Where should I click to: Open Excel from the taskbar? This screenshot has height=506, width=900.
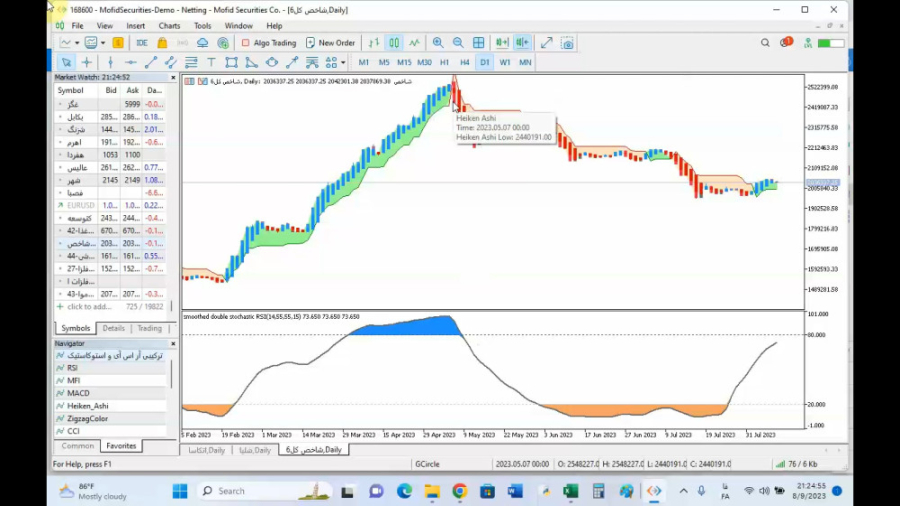[571, 491]
